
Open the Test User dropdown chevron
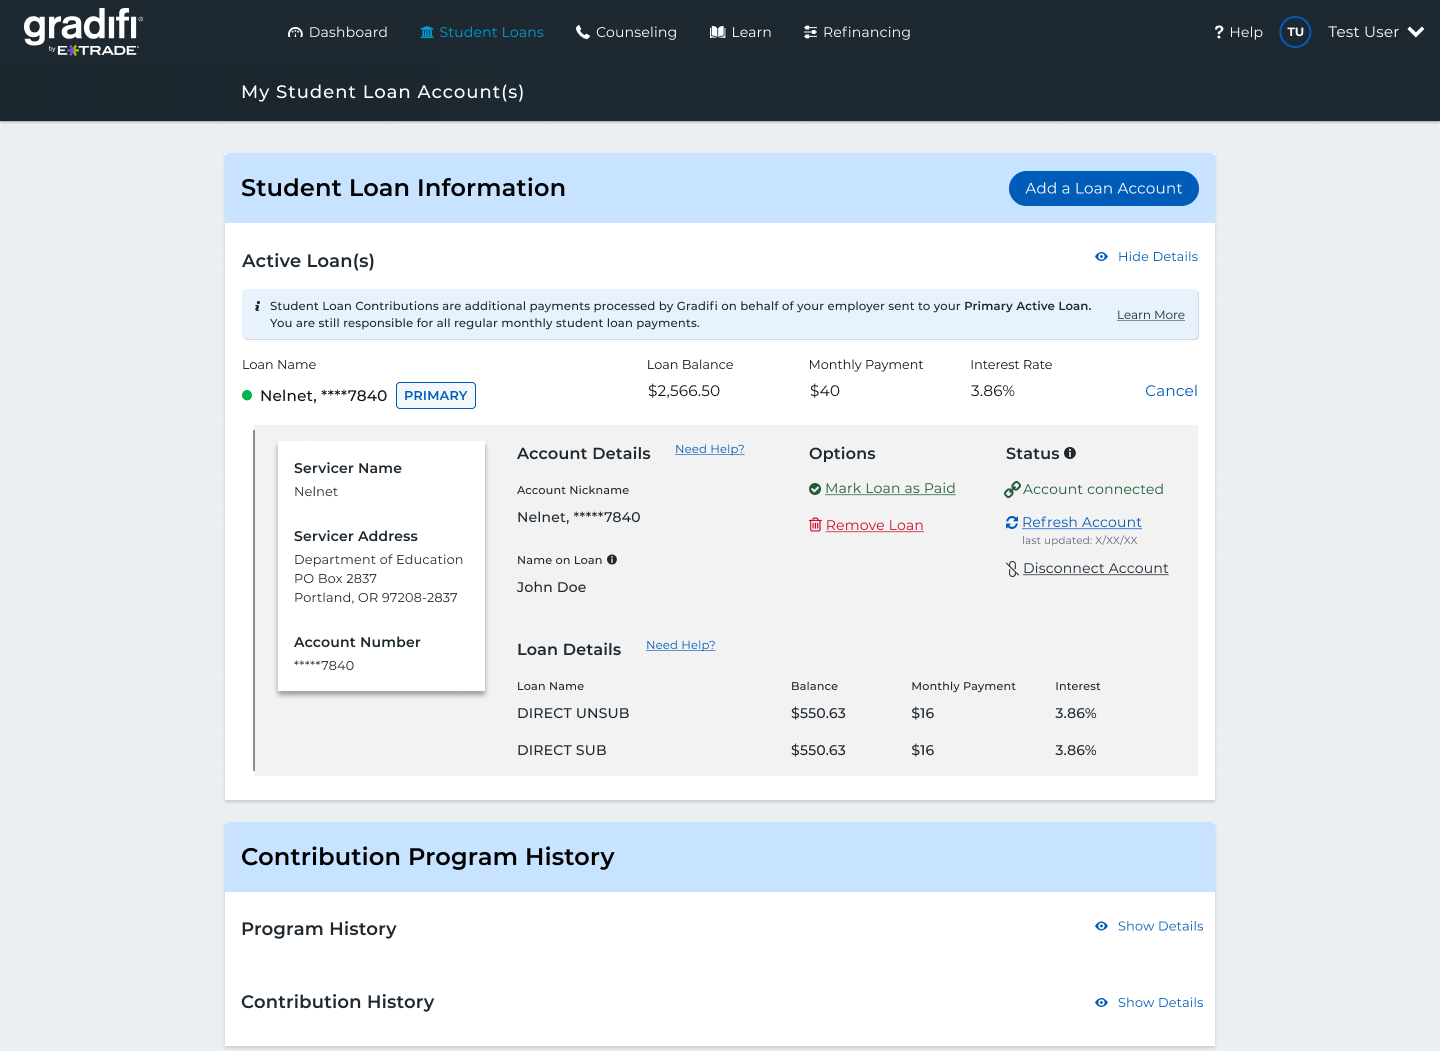(x=1416, y=32)
